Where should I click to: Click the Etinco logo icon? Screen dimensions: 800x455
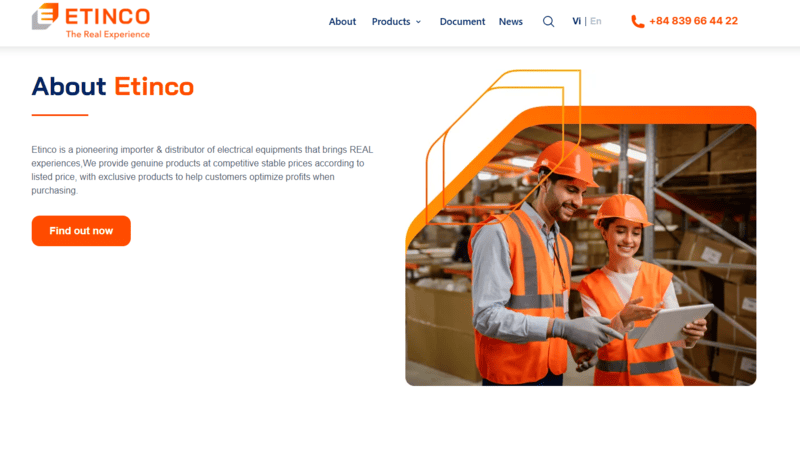pos(45,16)
